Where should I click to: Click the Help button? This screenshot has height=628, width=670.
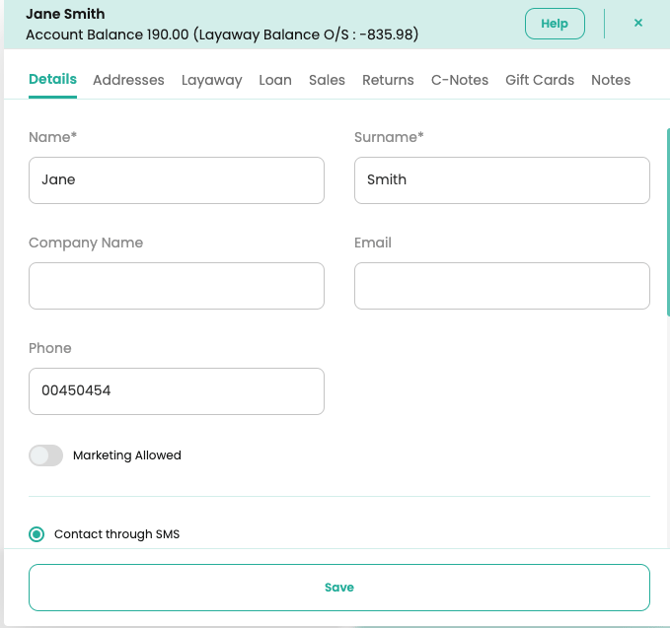554,24
